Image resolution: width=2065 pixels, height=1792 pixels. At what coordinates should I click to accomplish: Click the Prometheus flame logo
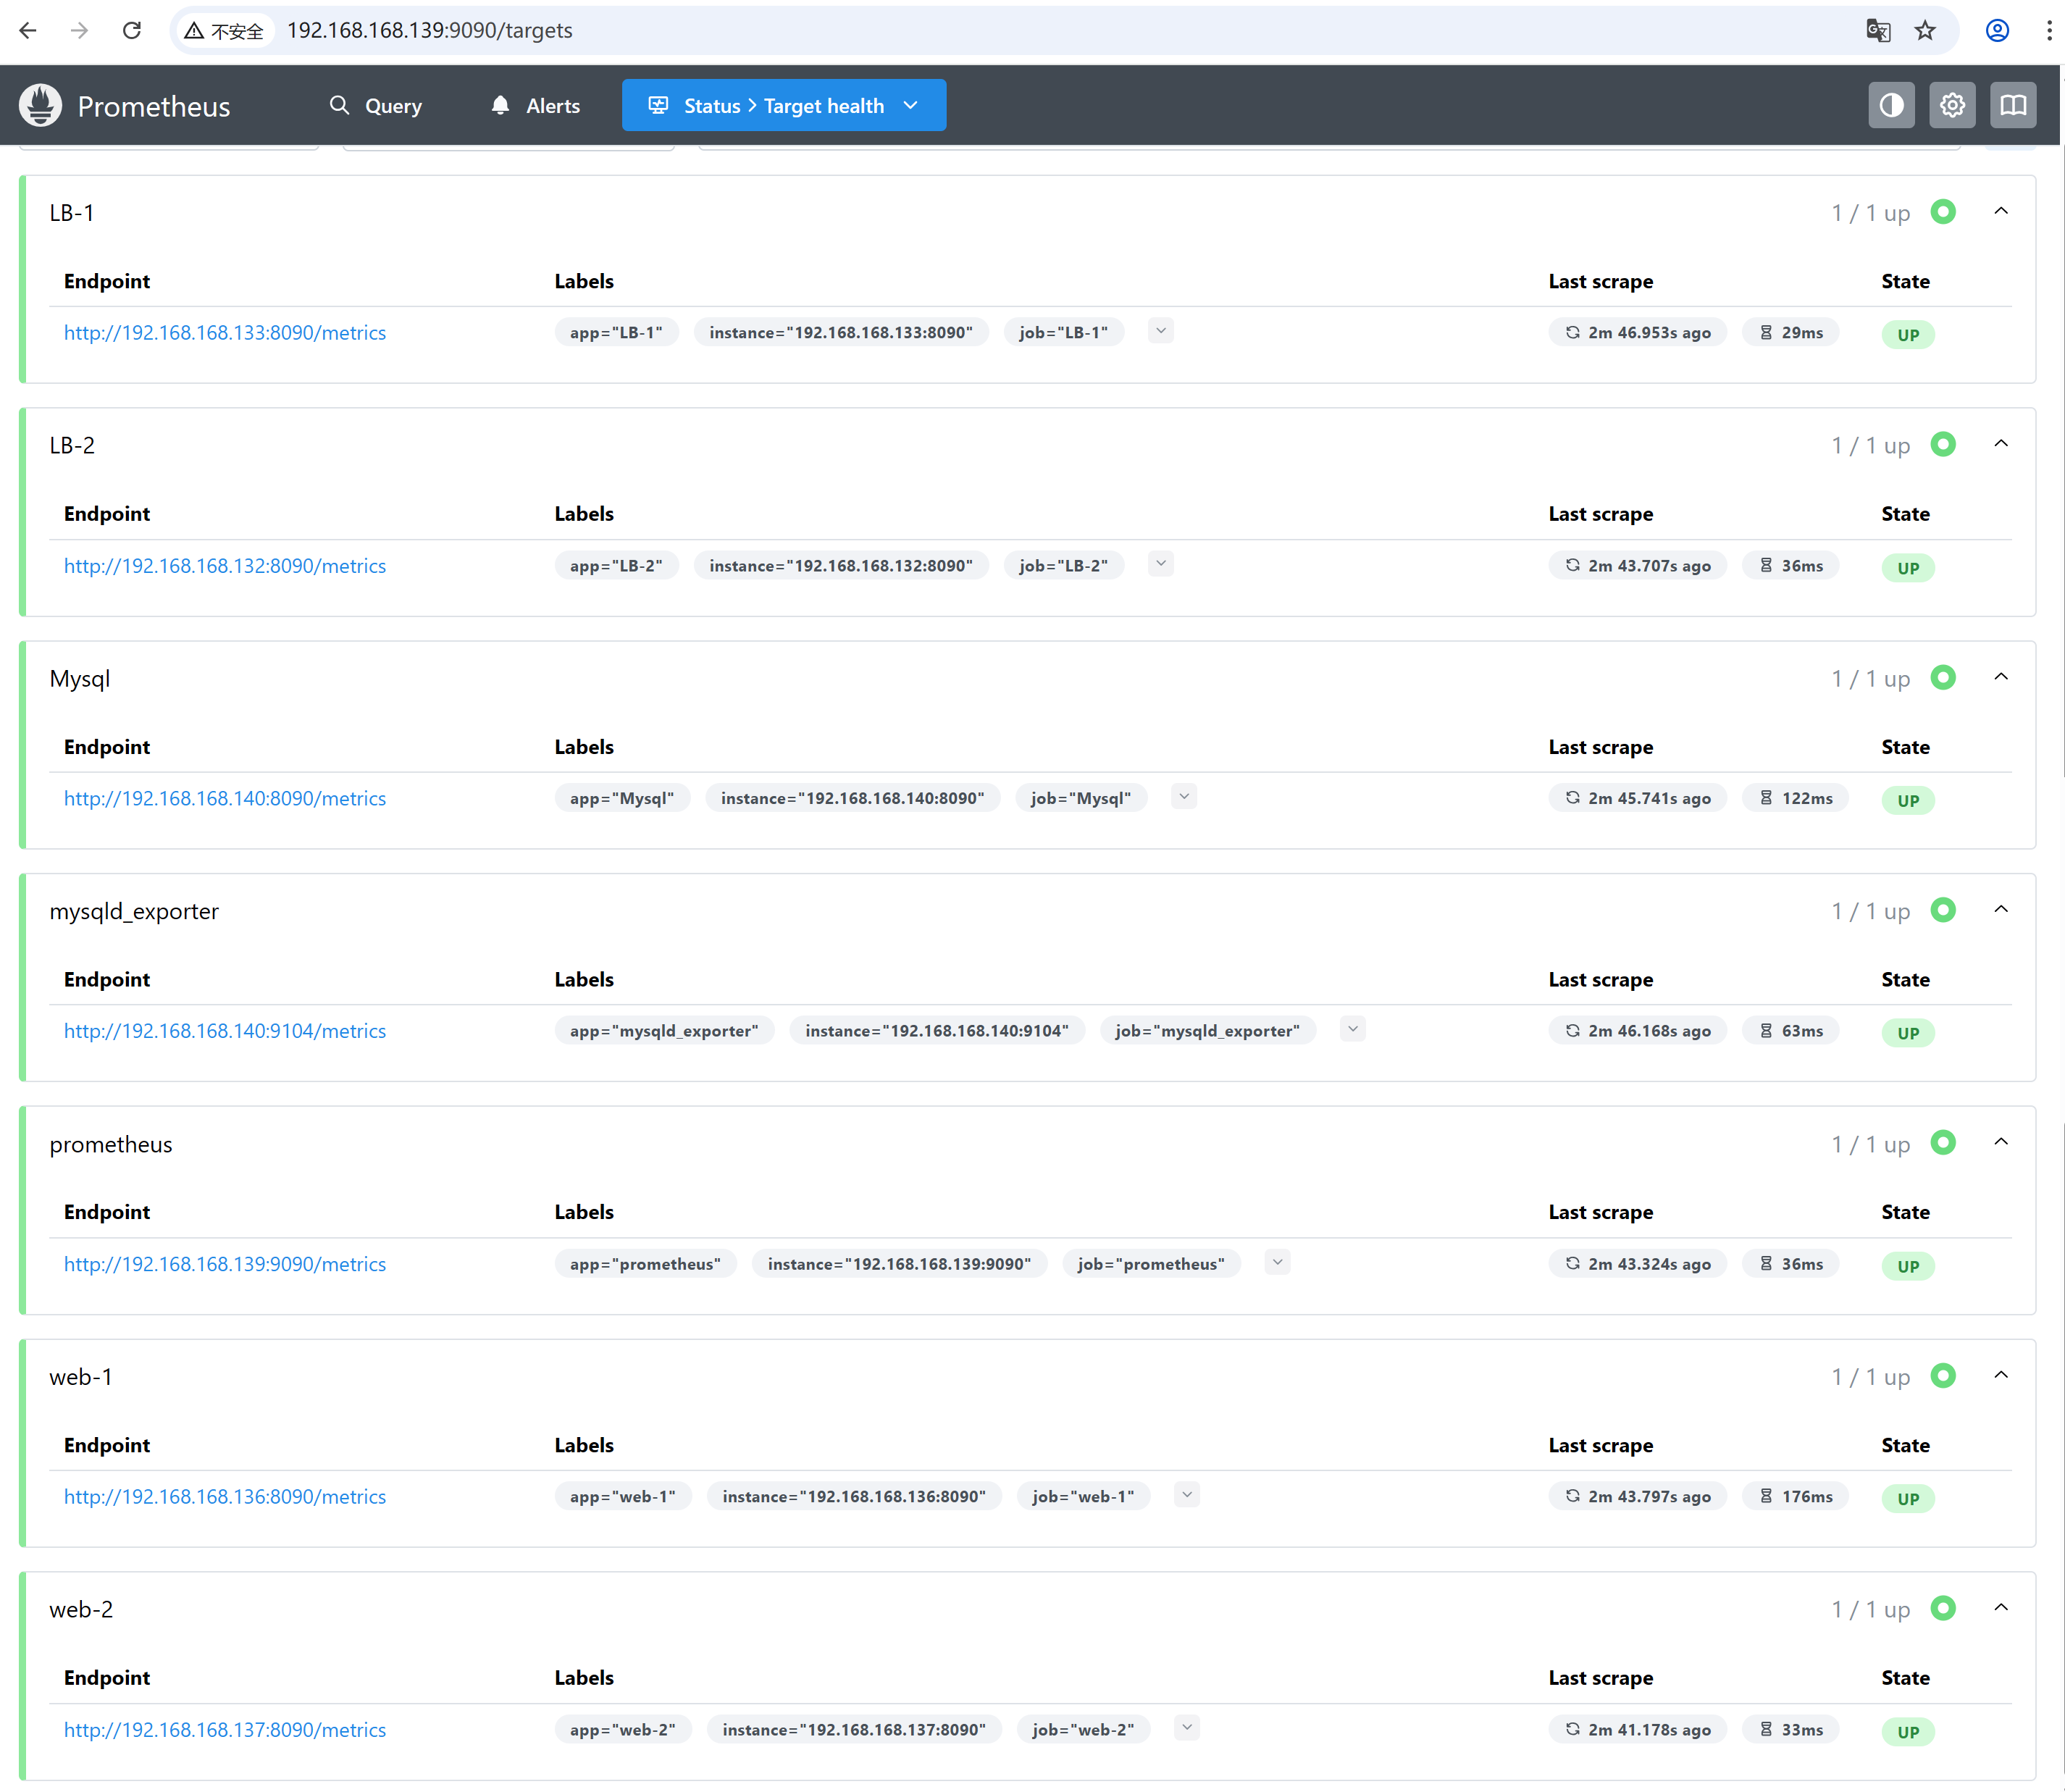[x=41, y=106]
